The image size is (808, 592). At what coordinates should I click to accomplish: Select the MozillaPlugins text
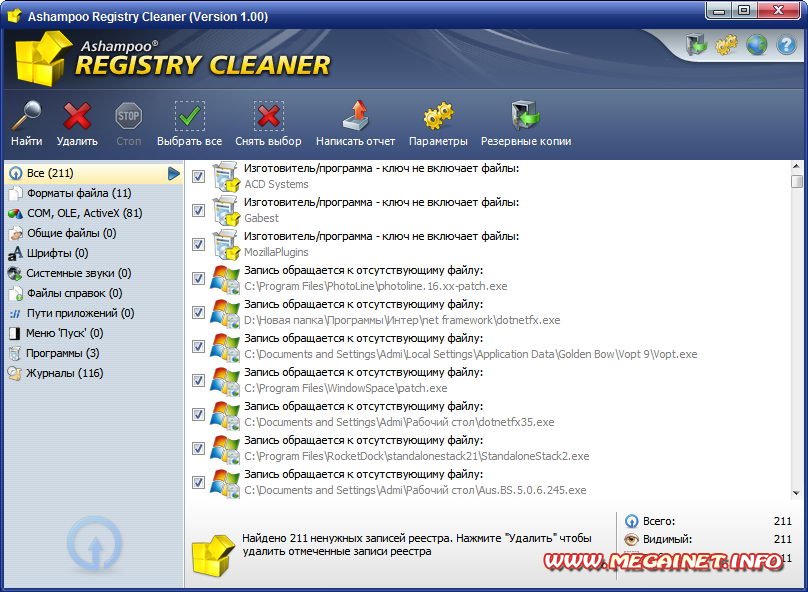276,252
